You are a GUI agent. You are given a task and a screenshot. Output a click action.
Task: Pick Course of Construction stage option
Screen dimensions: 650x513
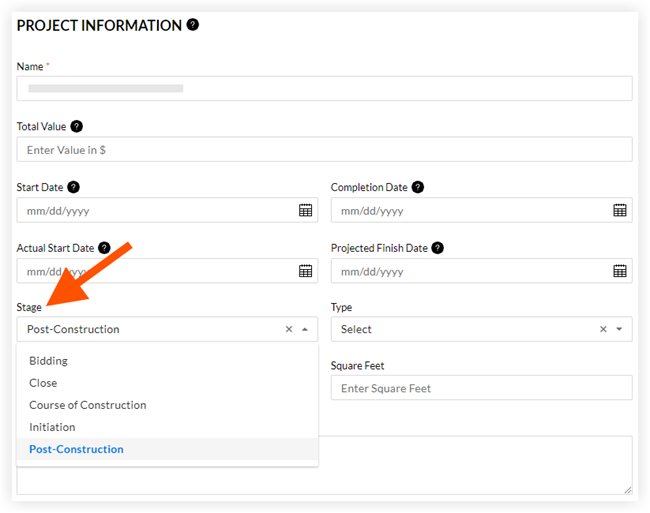pyautogui.click(x=87, y=405)
